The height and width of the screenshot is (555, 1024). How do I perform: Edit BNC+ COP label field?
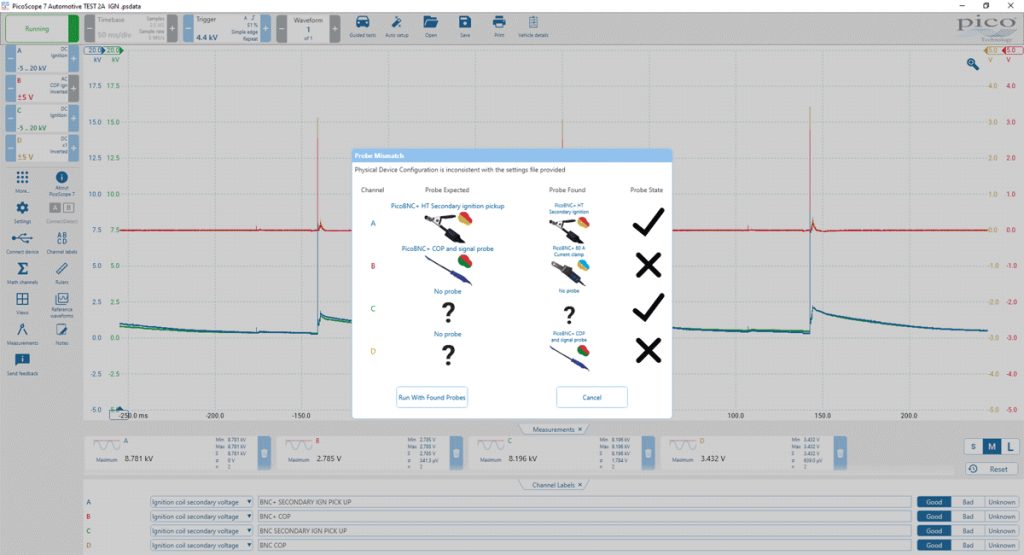(584, 516)
